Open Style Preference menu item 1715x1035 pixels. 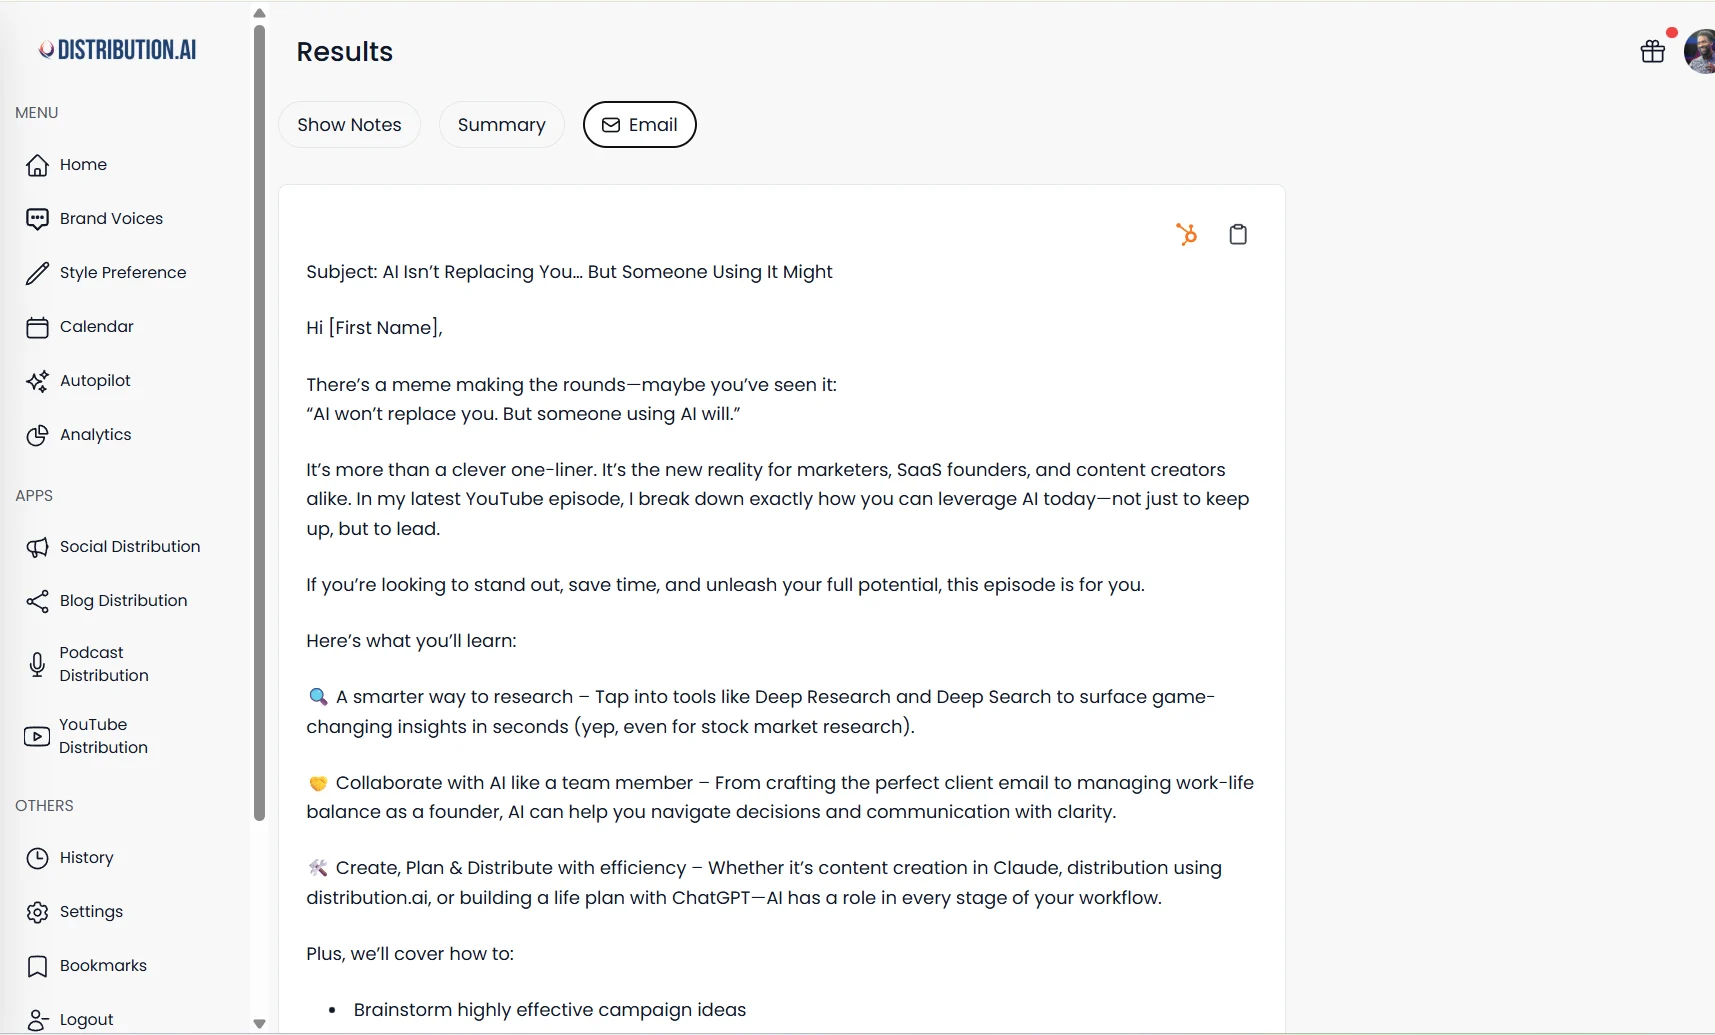[x=122, y=273]
